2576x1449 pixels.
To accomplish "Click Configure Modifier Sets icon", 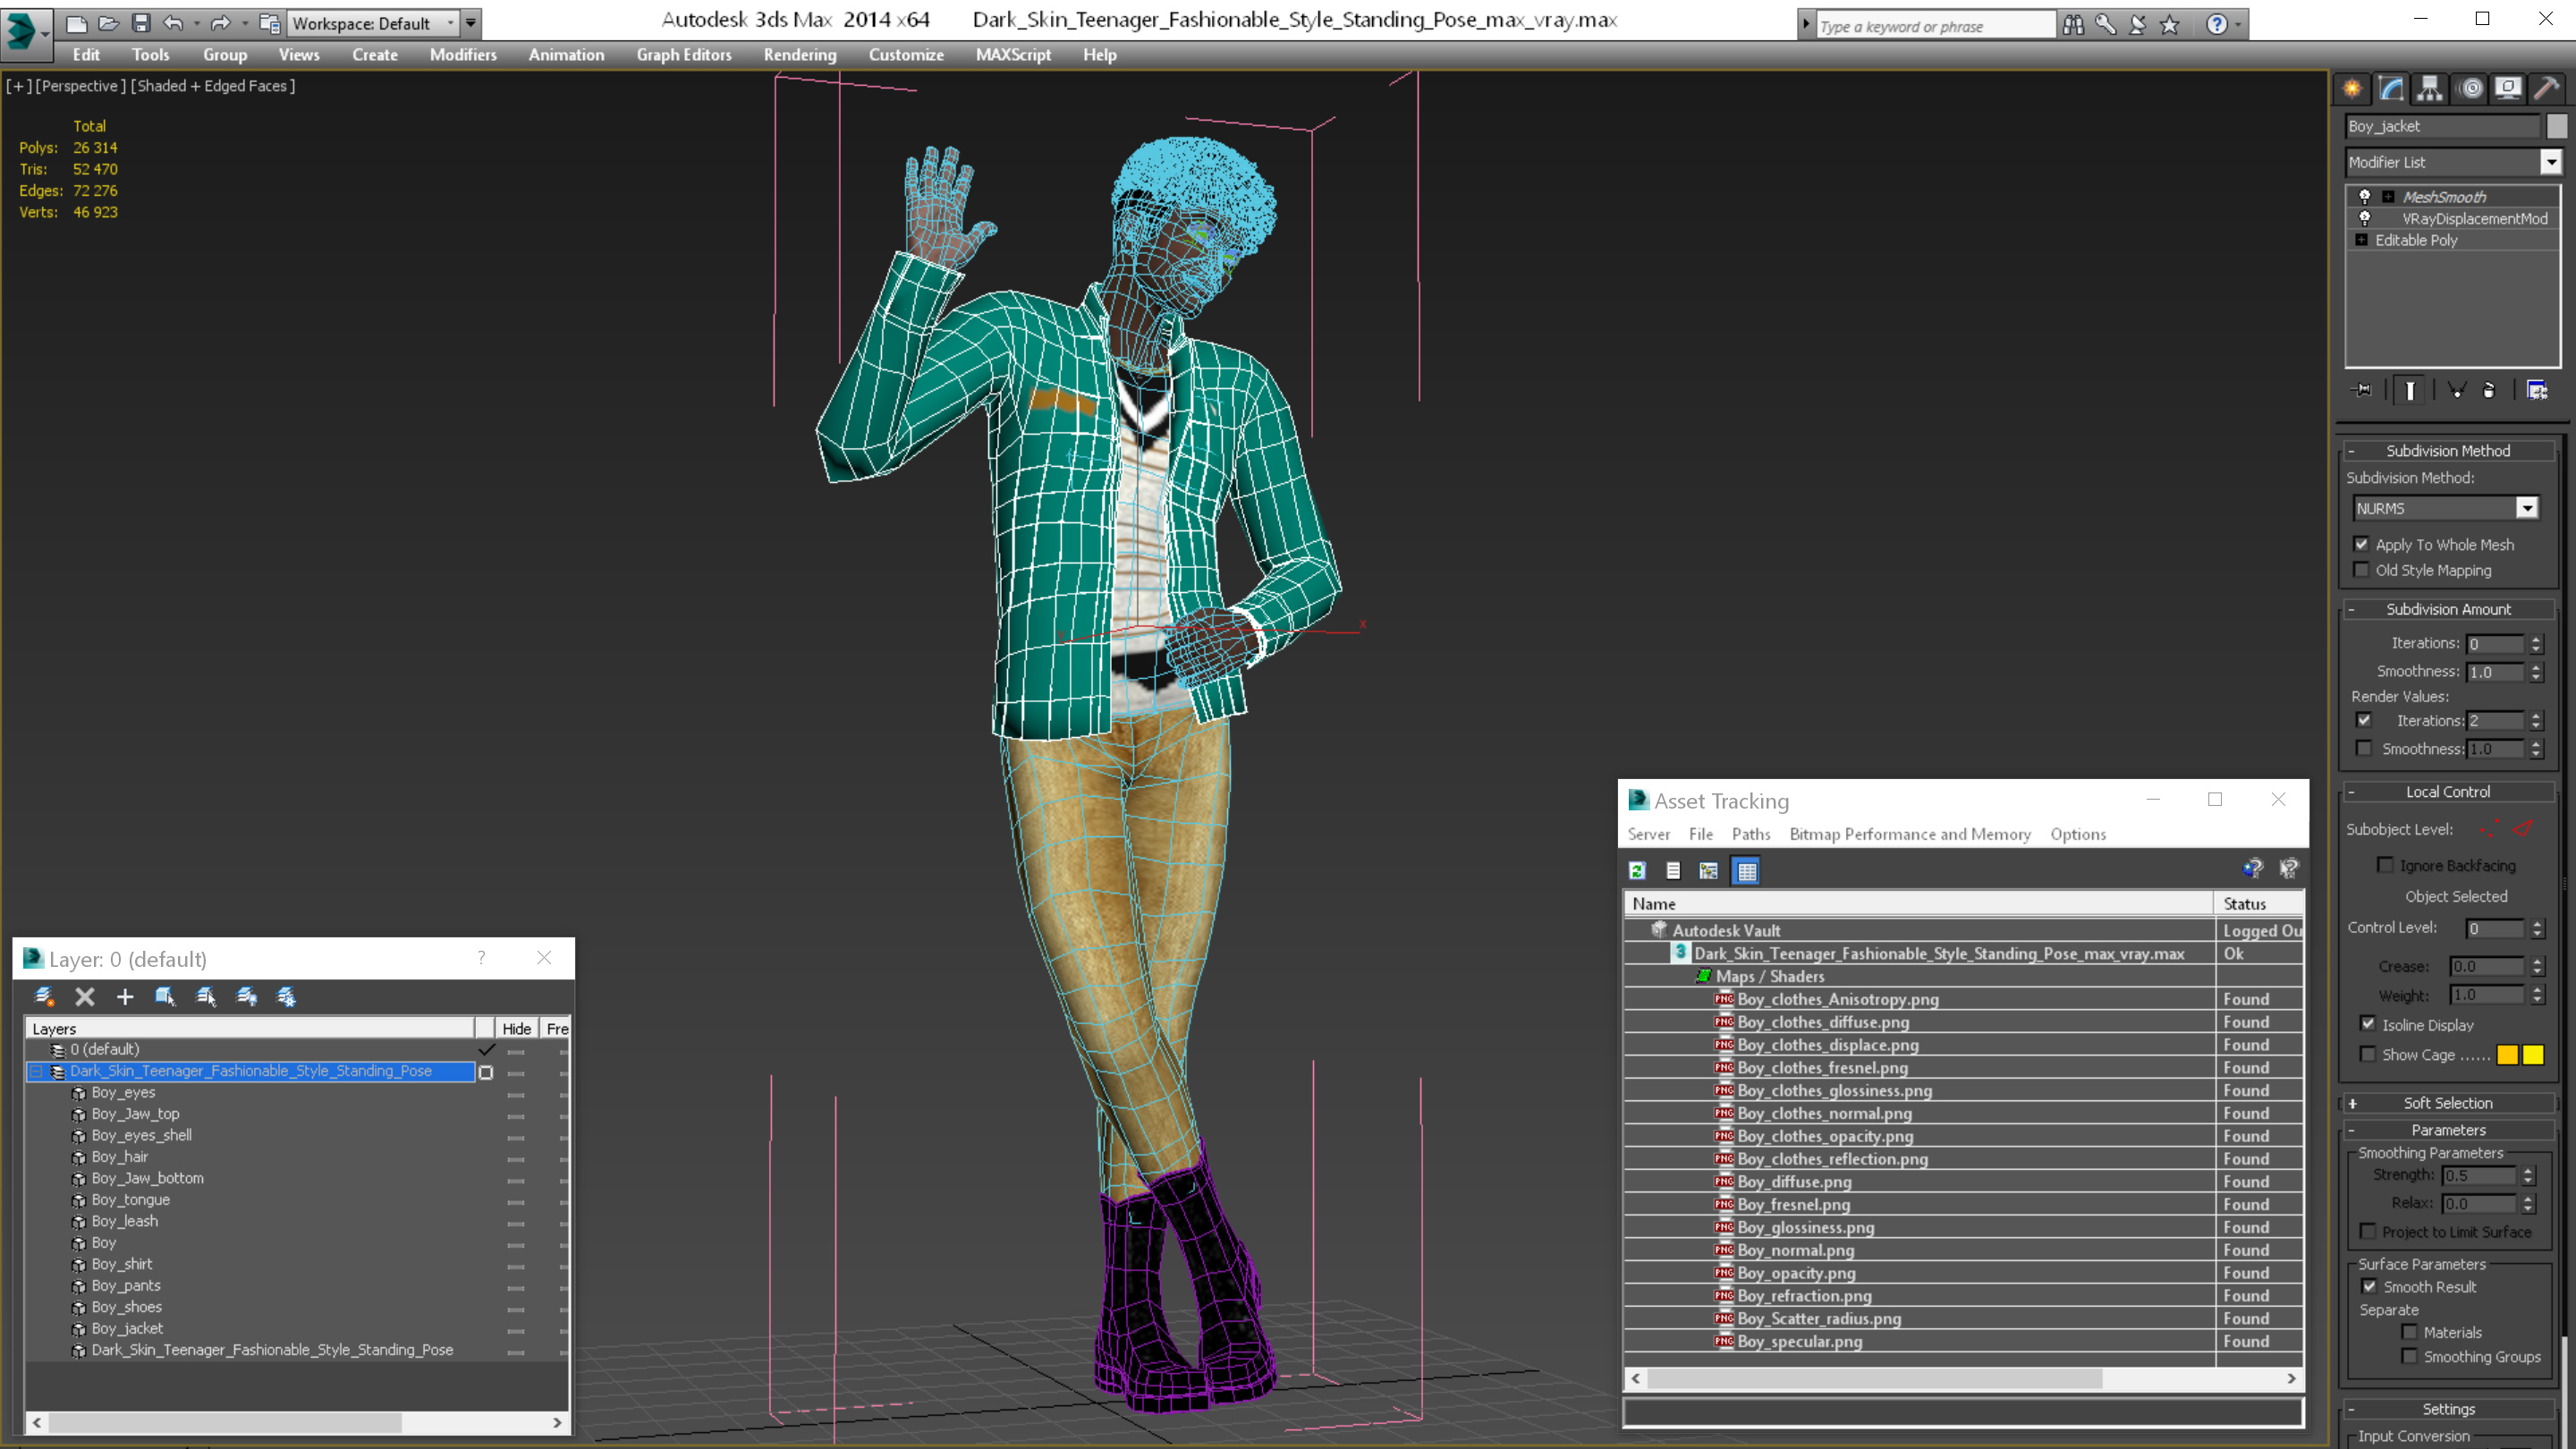I will pos(2537,390).
